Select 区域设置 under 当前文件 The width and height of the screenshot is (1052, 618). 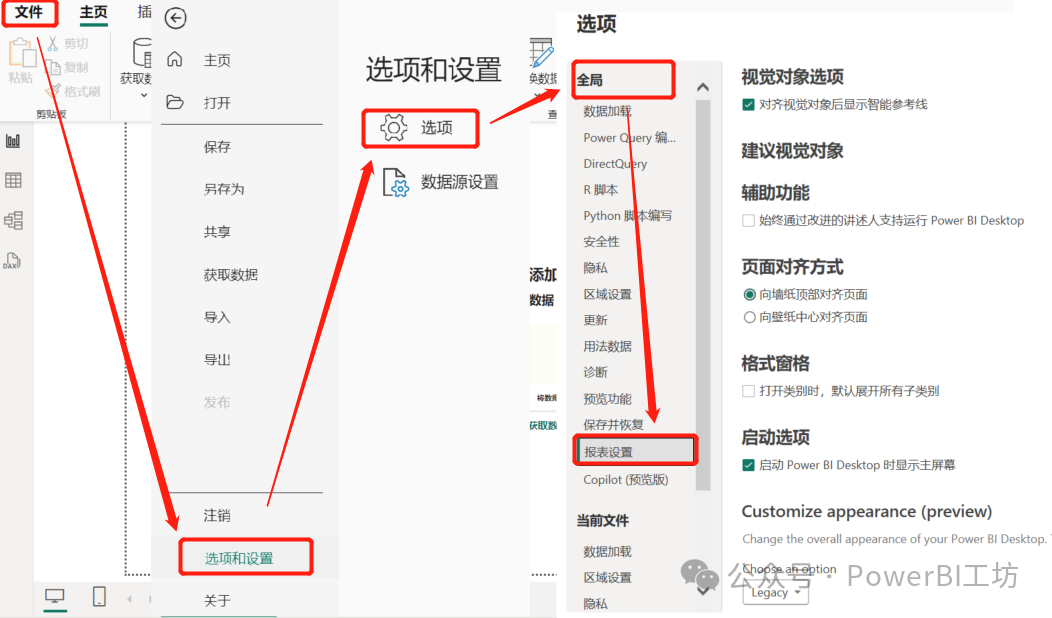pos(607,578)
